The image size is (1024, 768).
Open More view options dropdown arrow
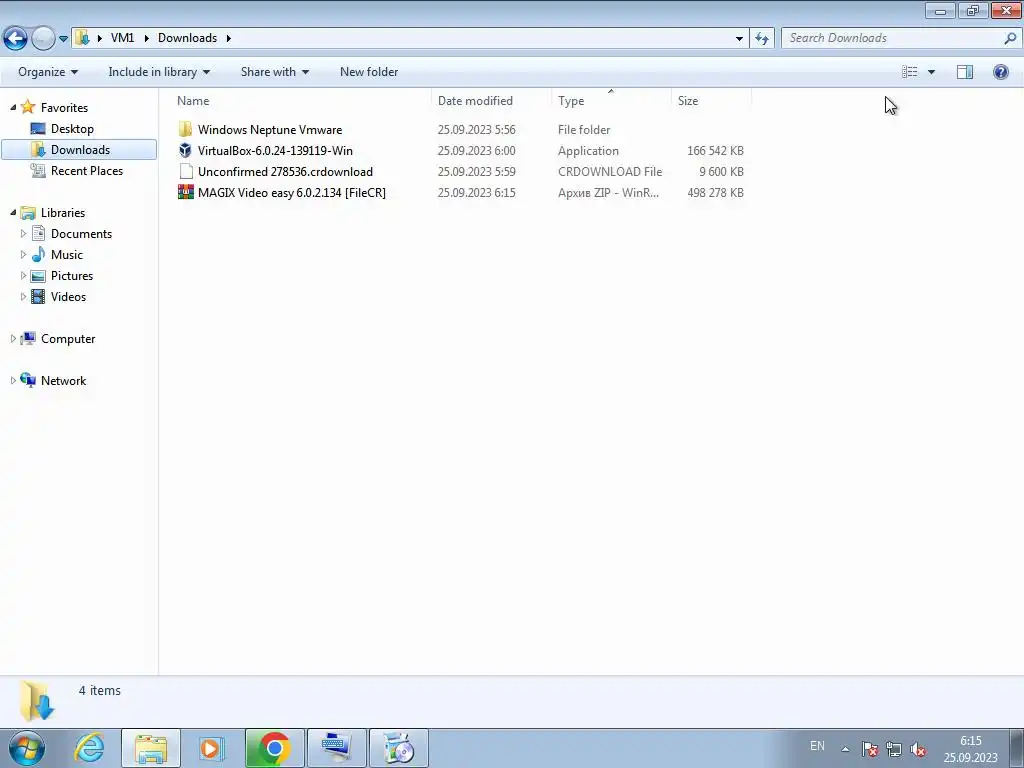click(x=931, y=72)
